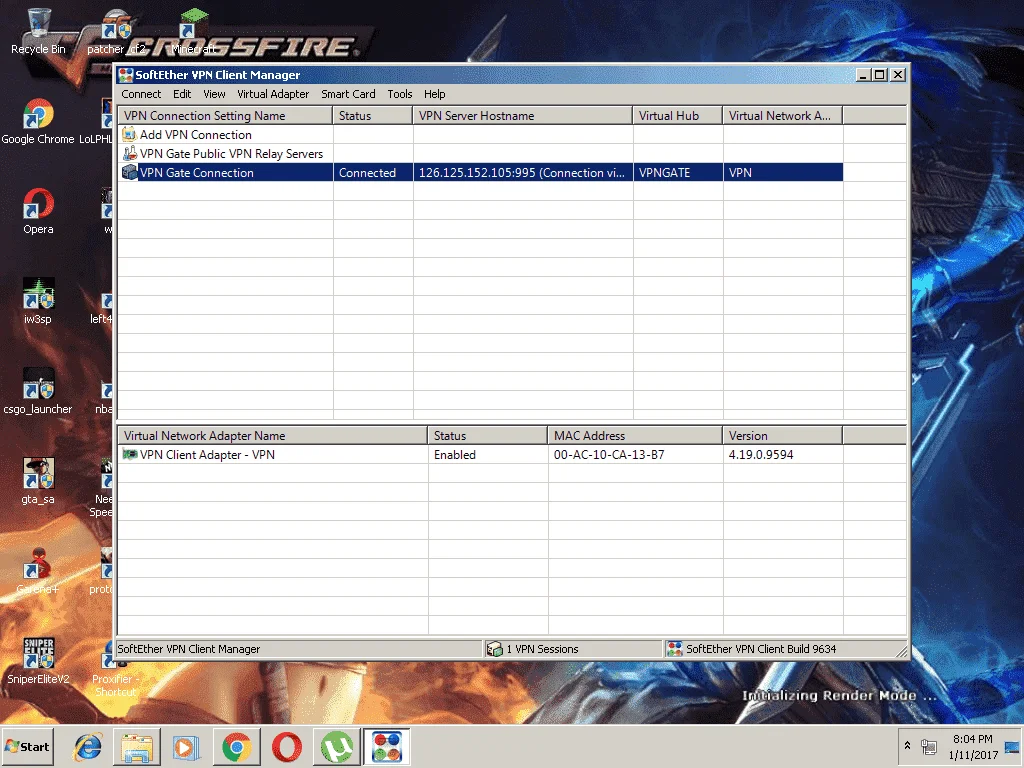Click the VPN Client Adapter network card icon
The width and height of the screenshot is (1024, 768).
pyautogui.click(x=129, y=455)
